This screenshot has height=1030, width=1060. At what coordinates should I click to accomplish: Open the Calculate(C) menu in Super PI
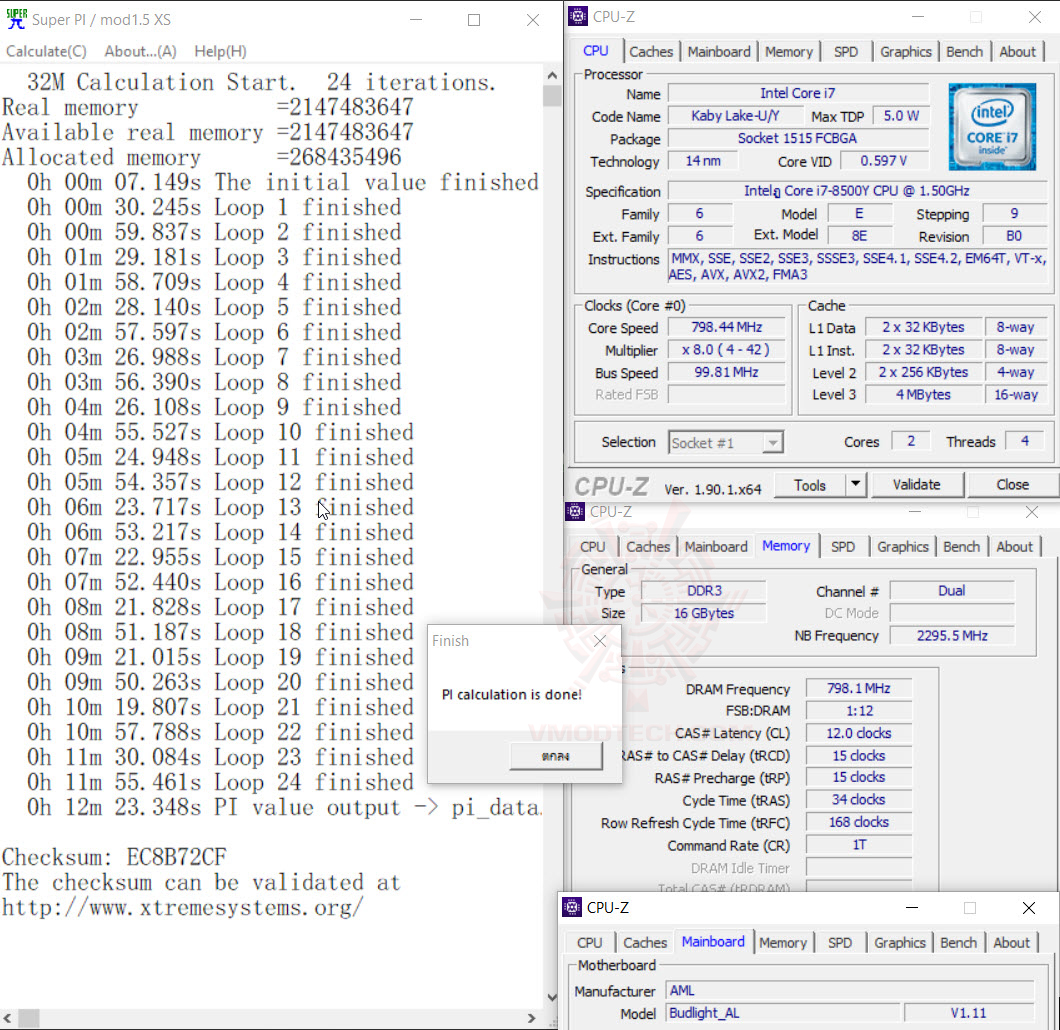point(46,51)
